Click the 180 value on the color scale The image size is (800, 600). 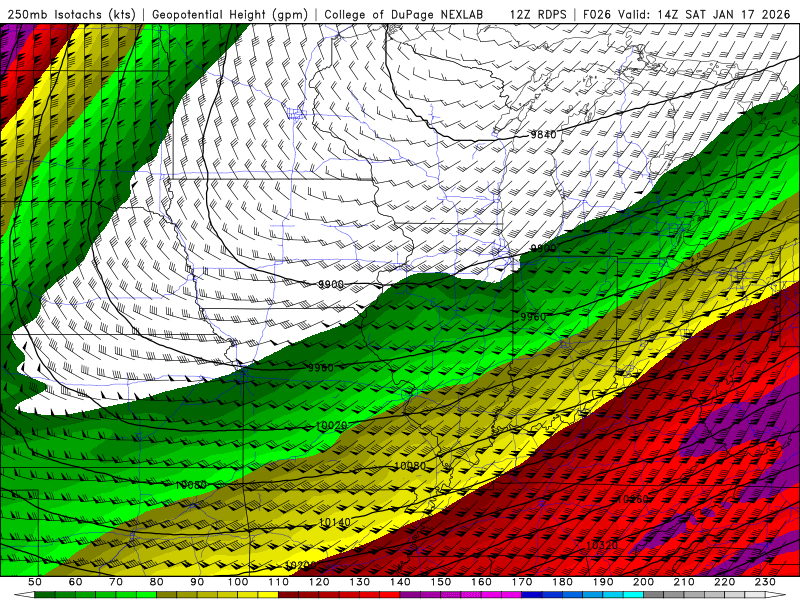coord(563,582)
